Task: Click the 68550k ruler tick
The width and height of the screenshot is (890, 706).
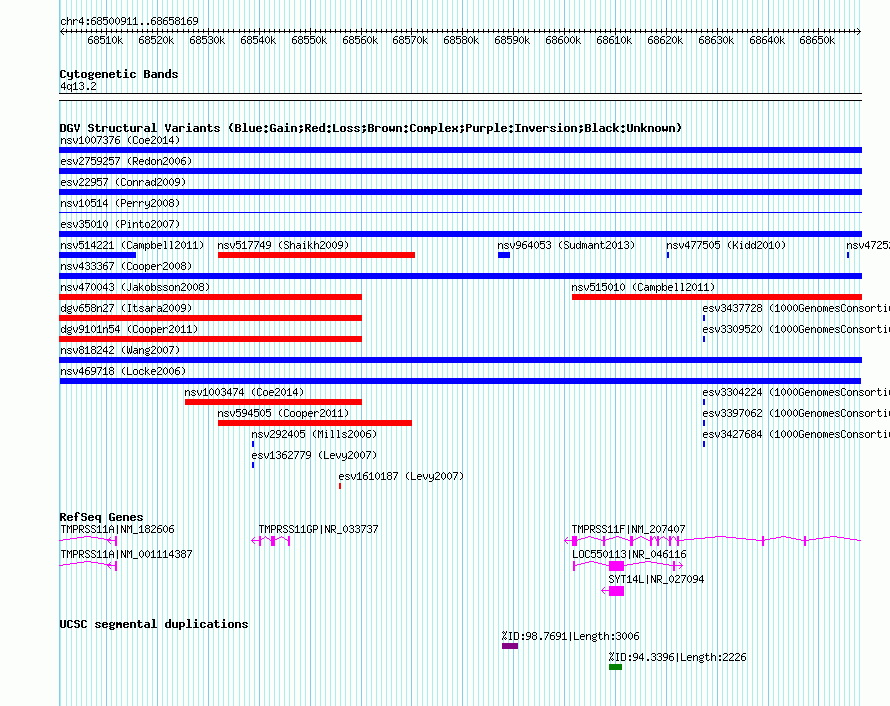Action: (309, 40)
